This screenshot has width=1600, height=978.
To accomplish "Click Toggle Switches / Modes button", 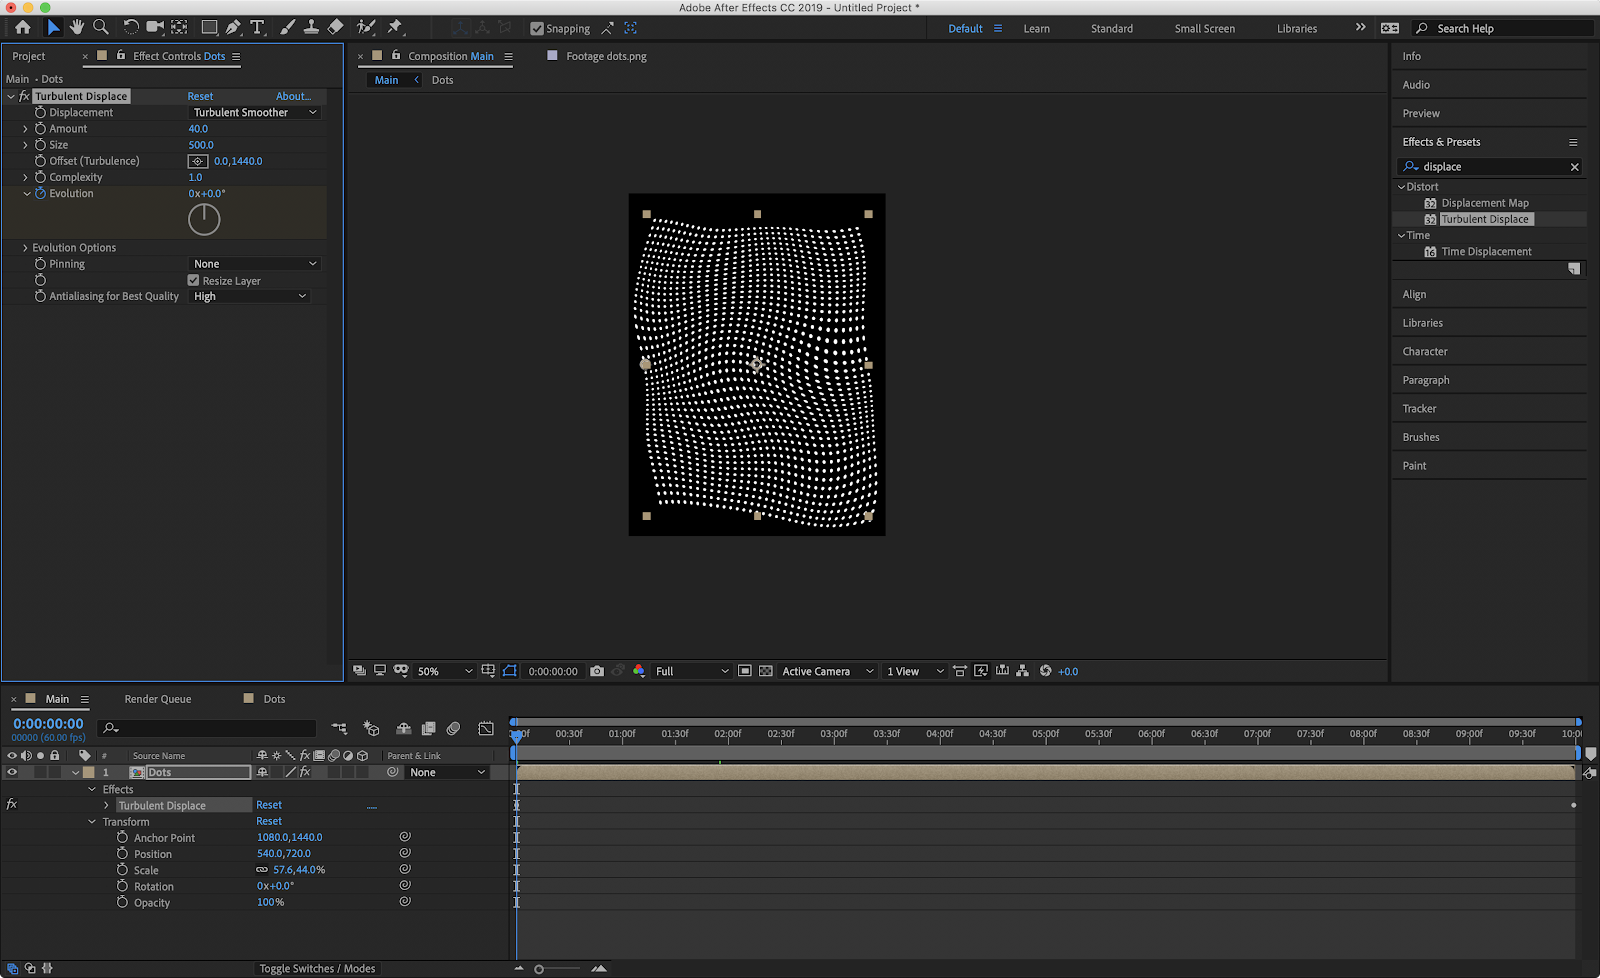I will tap(317, 968).
